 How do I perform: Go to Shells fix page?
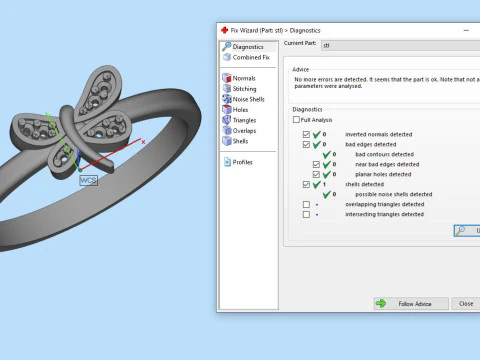(240, 141)
